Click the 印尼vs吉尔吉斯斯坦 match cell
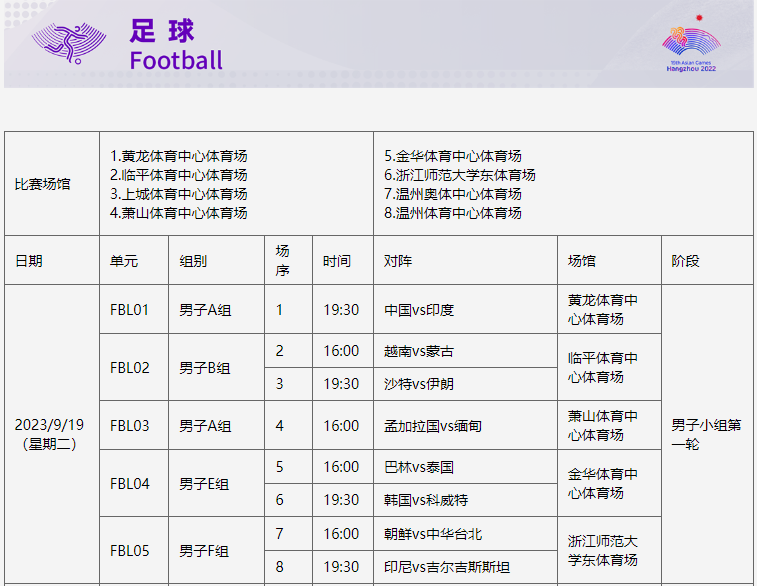 [x=465, y=567]
